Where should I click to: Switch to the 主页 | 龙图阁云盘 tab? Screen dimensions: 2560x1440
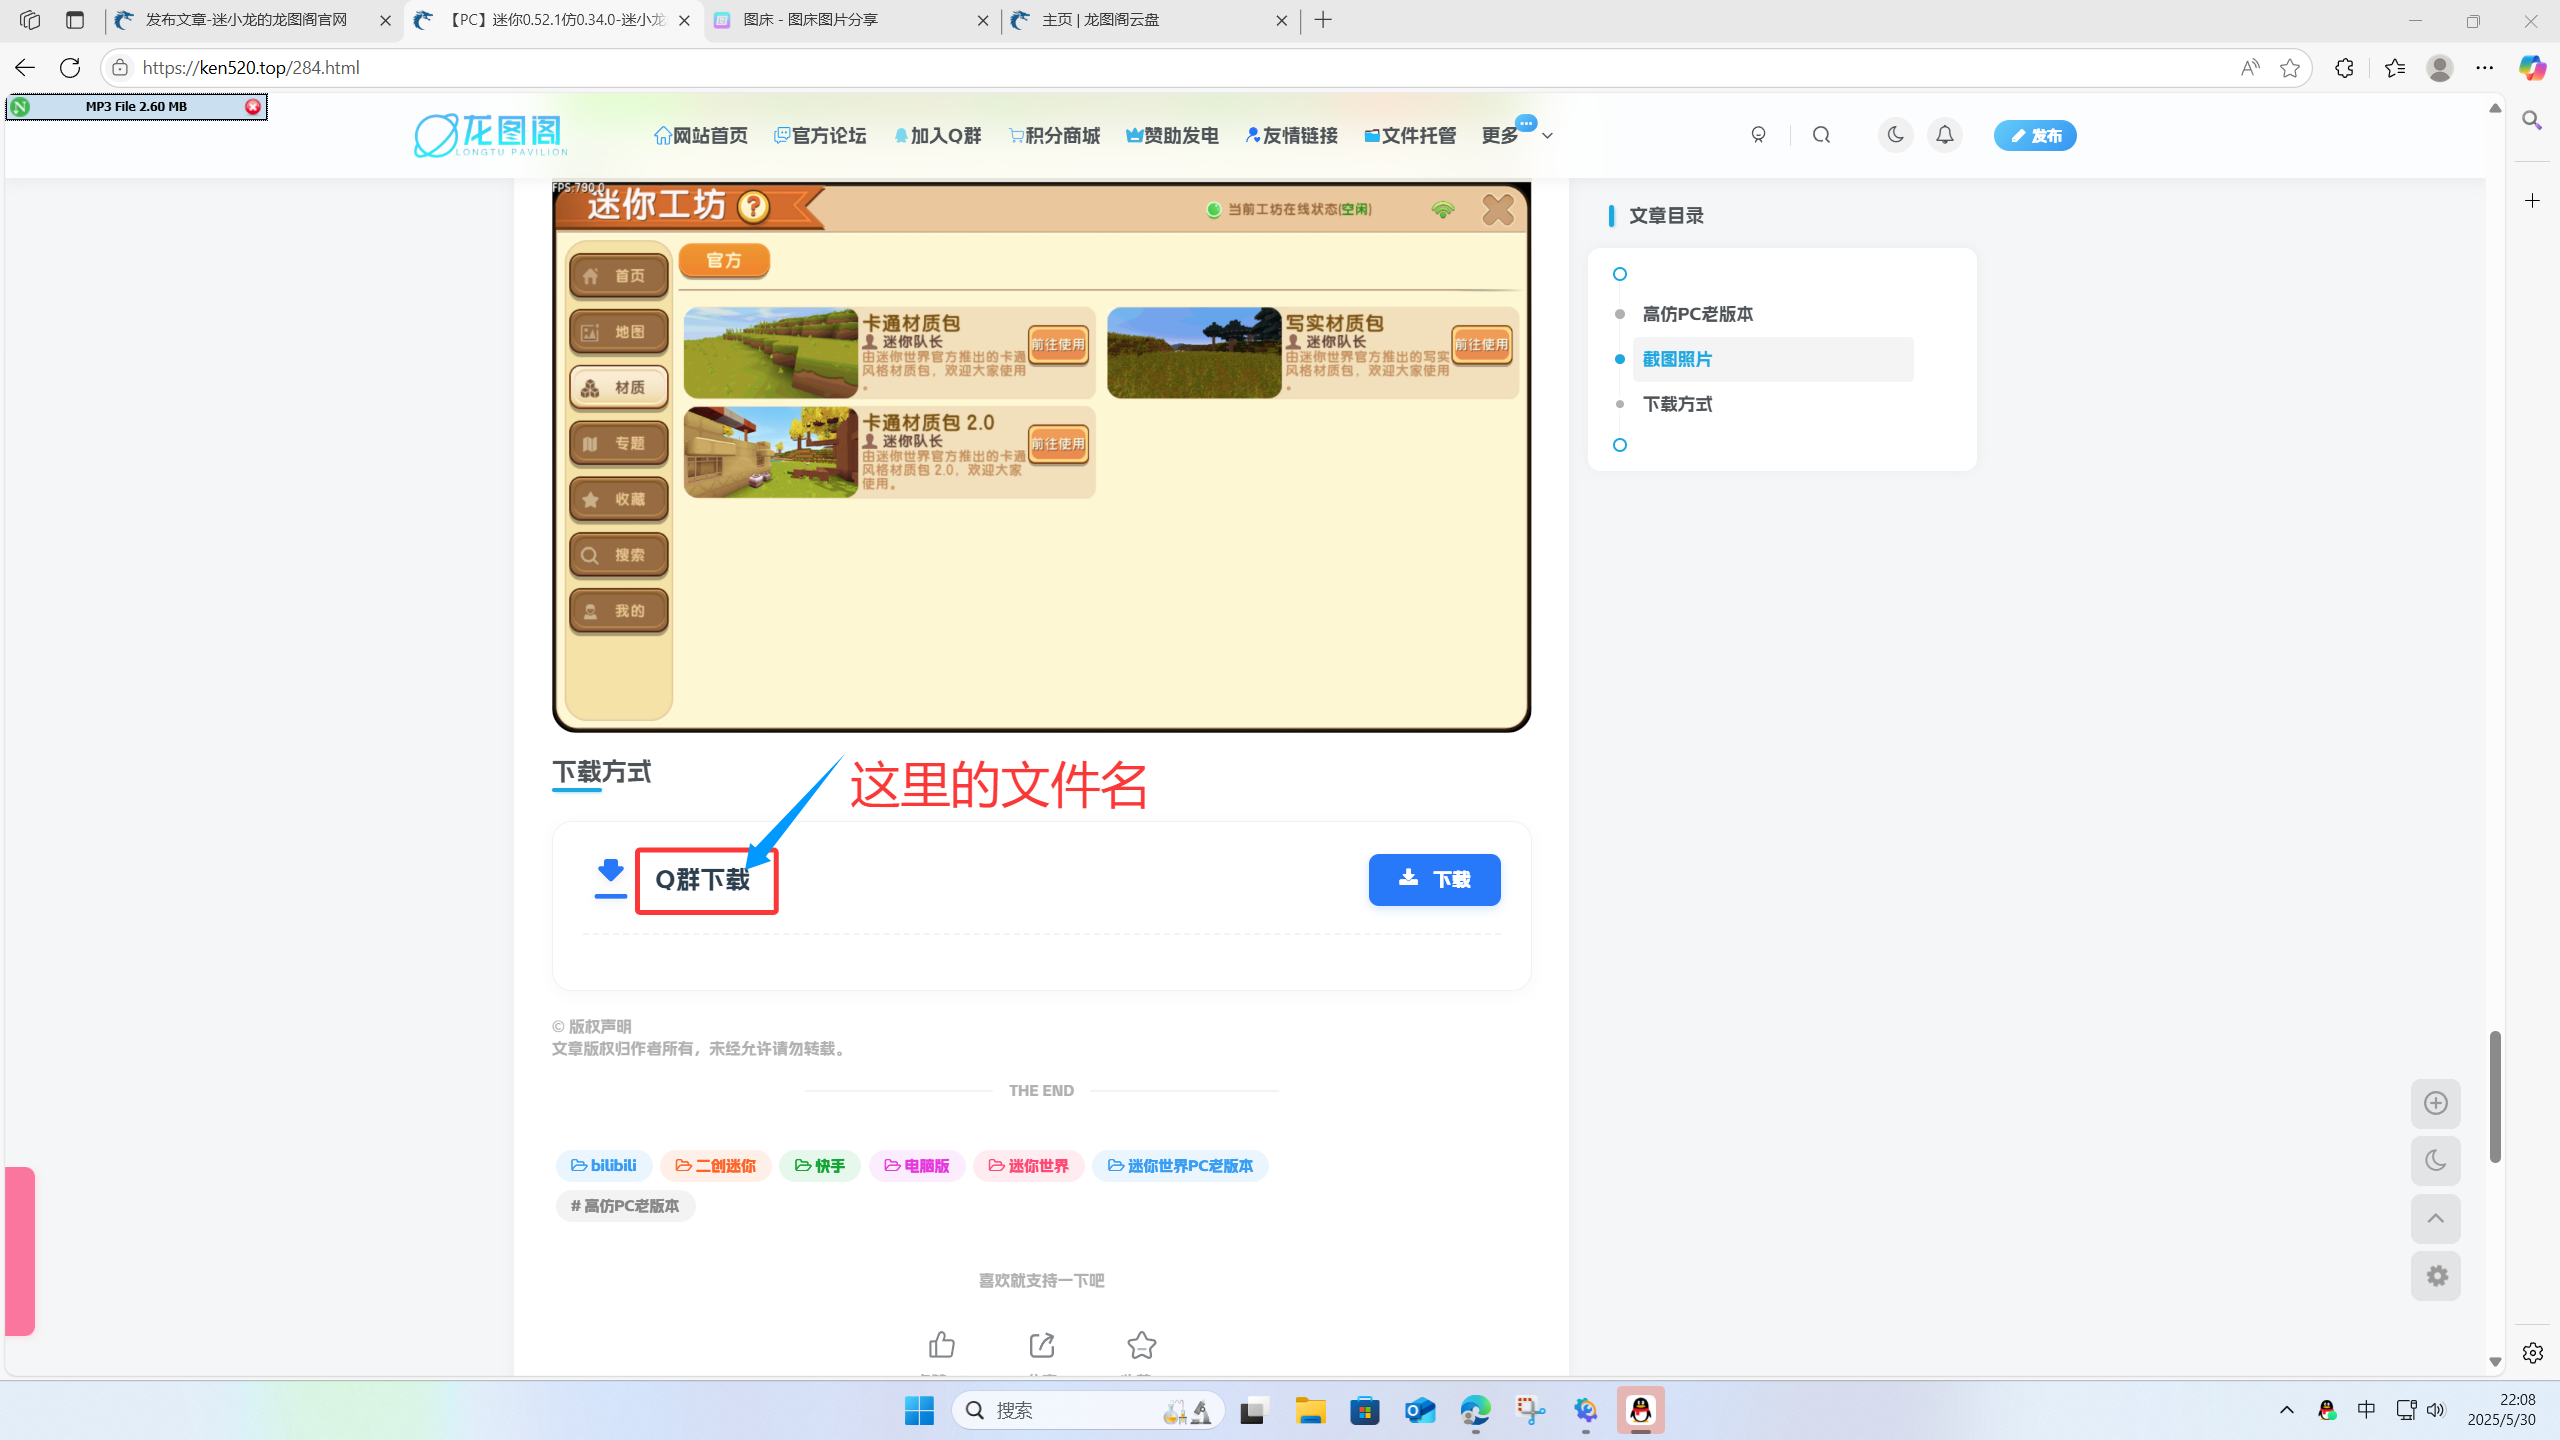point(1150,20)
